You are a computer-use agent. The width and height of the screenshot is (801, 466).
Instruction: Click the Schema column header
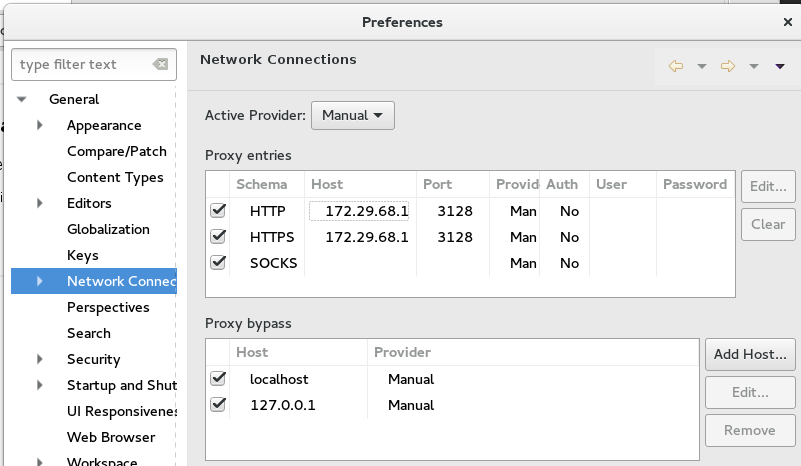(x=267, y=184)
